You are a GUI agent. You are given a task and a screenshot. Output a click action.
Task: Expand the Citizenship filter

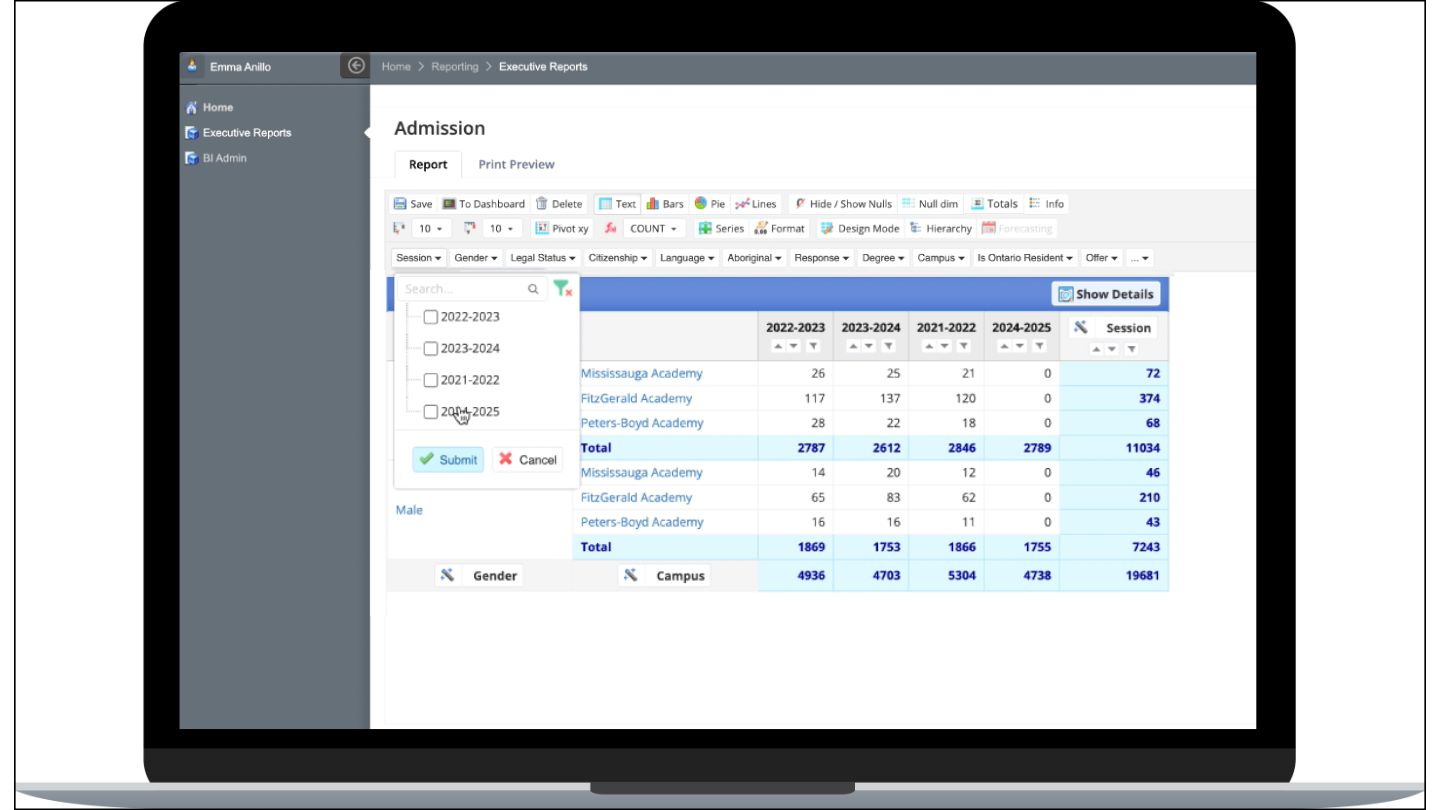(617, 257)
